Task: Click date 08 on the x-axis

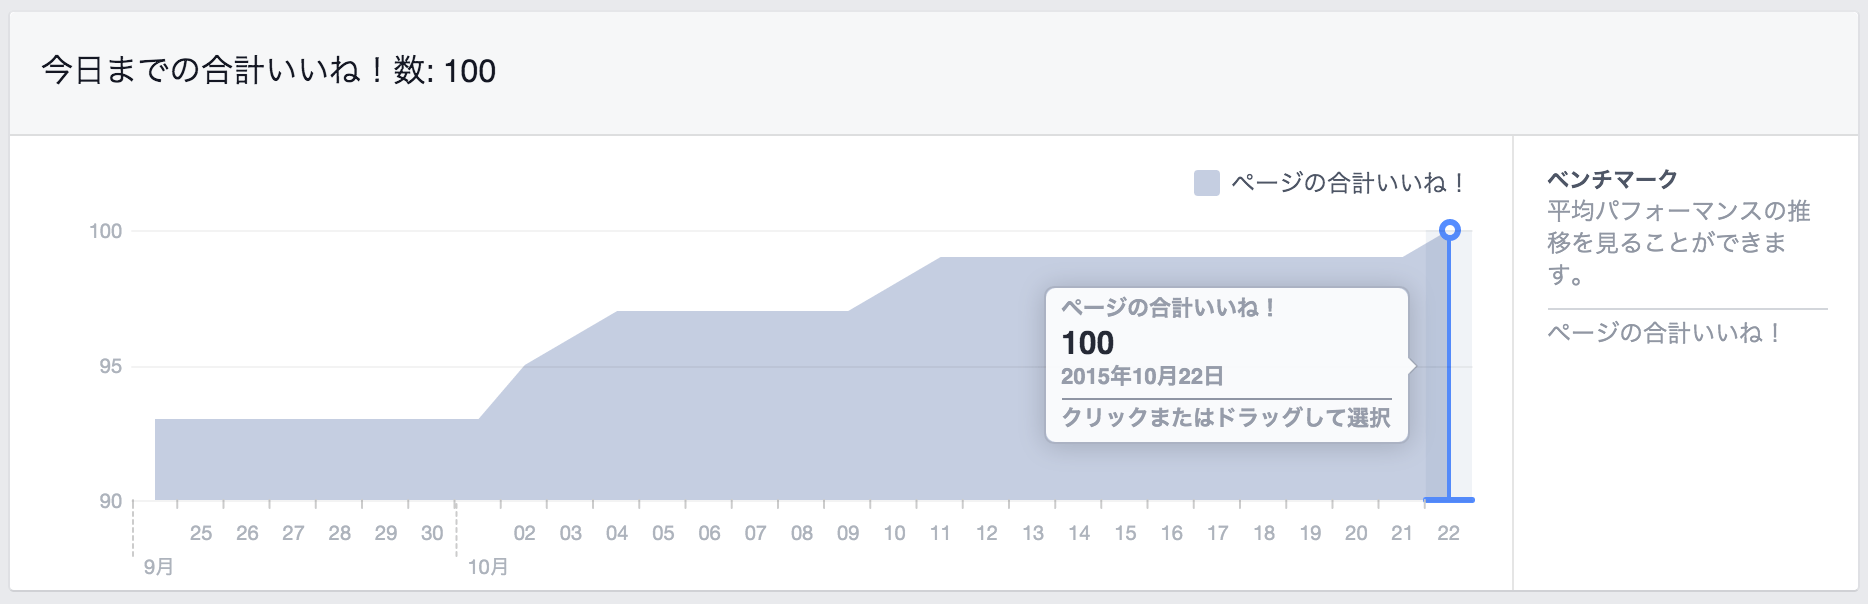Action: pyautogui.click(x=802, y=533)
